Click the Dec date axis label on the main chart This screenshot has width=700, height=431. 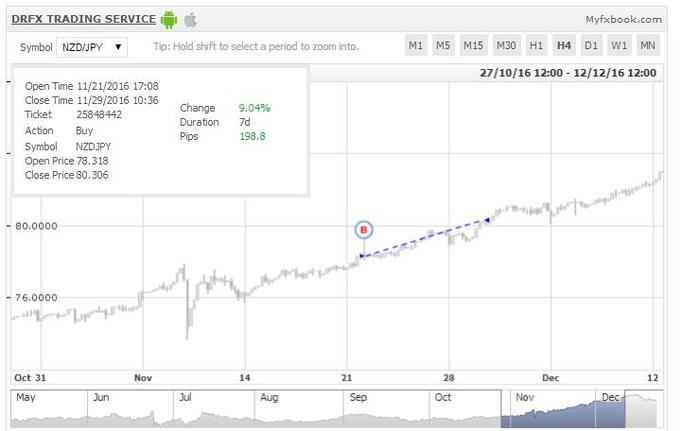[550, 378]
